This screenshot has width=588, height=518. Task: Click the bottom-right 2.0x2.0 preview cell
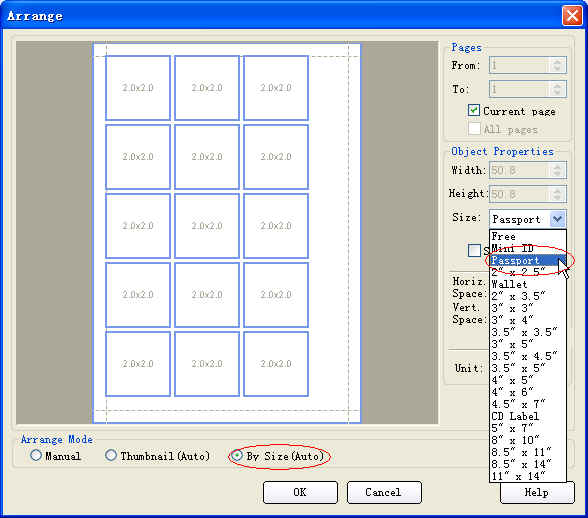(x=276, y=364)
